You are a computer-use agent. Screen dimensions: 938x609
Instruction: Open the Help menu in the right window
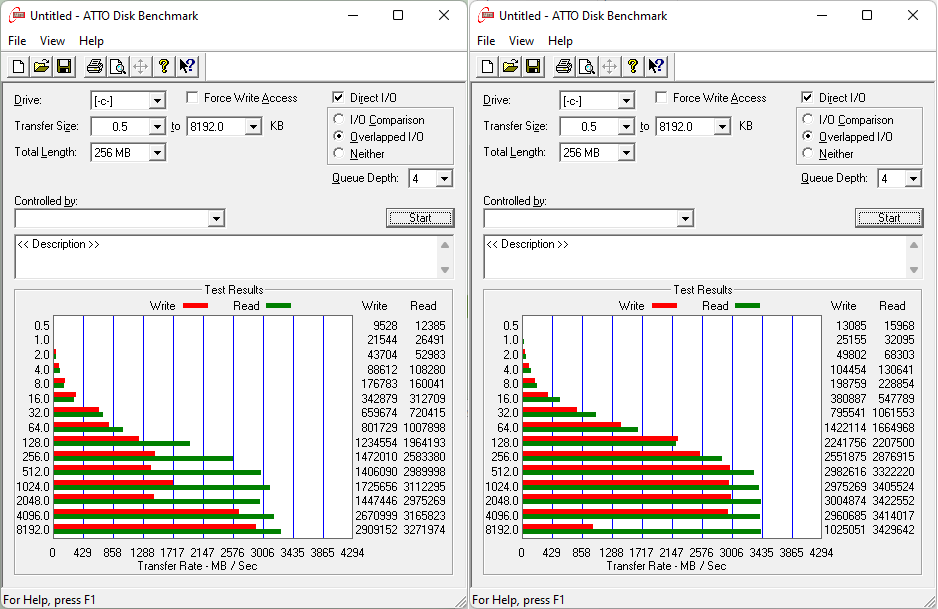[x=561, y=41]
